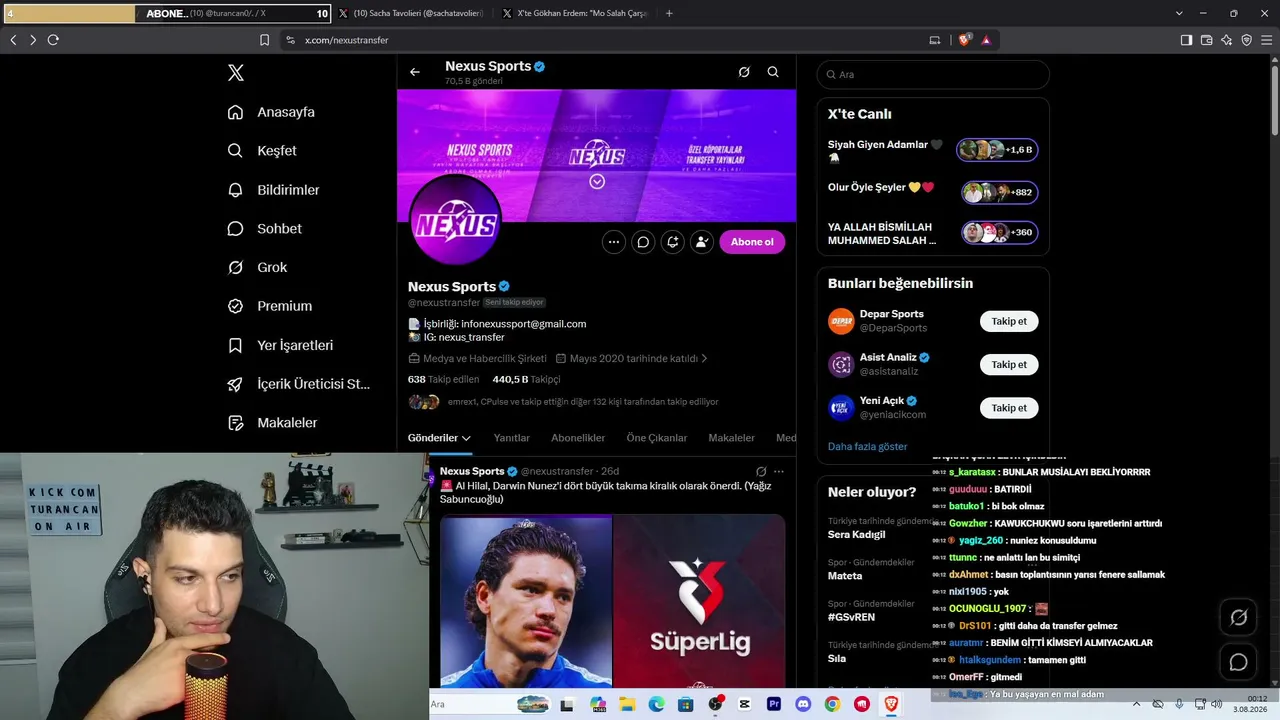Open the Leo AI sparkle icon
This screenshot has width=1280, height=720.
(1226, 40)
